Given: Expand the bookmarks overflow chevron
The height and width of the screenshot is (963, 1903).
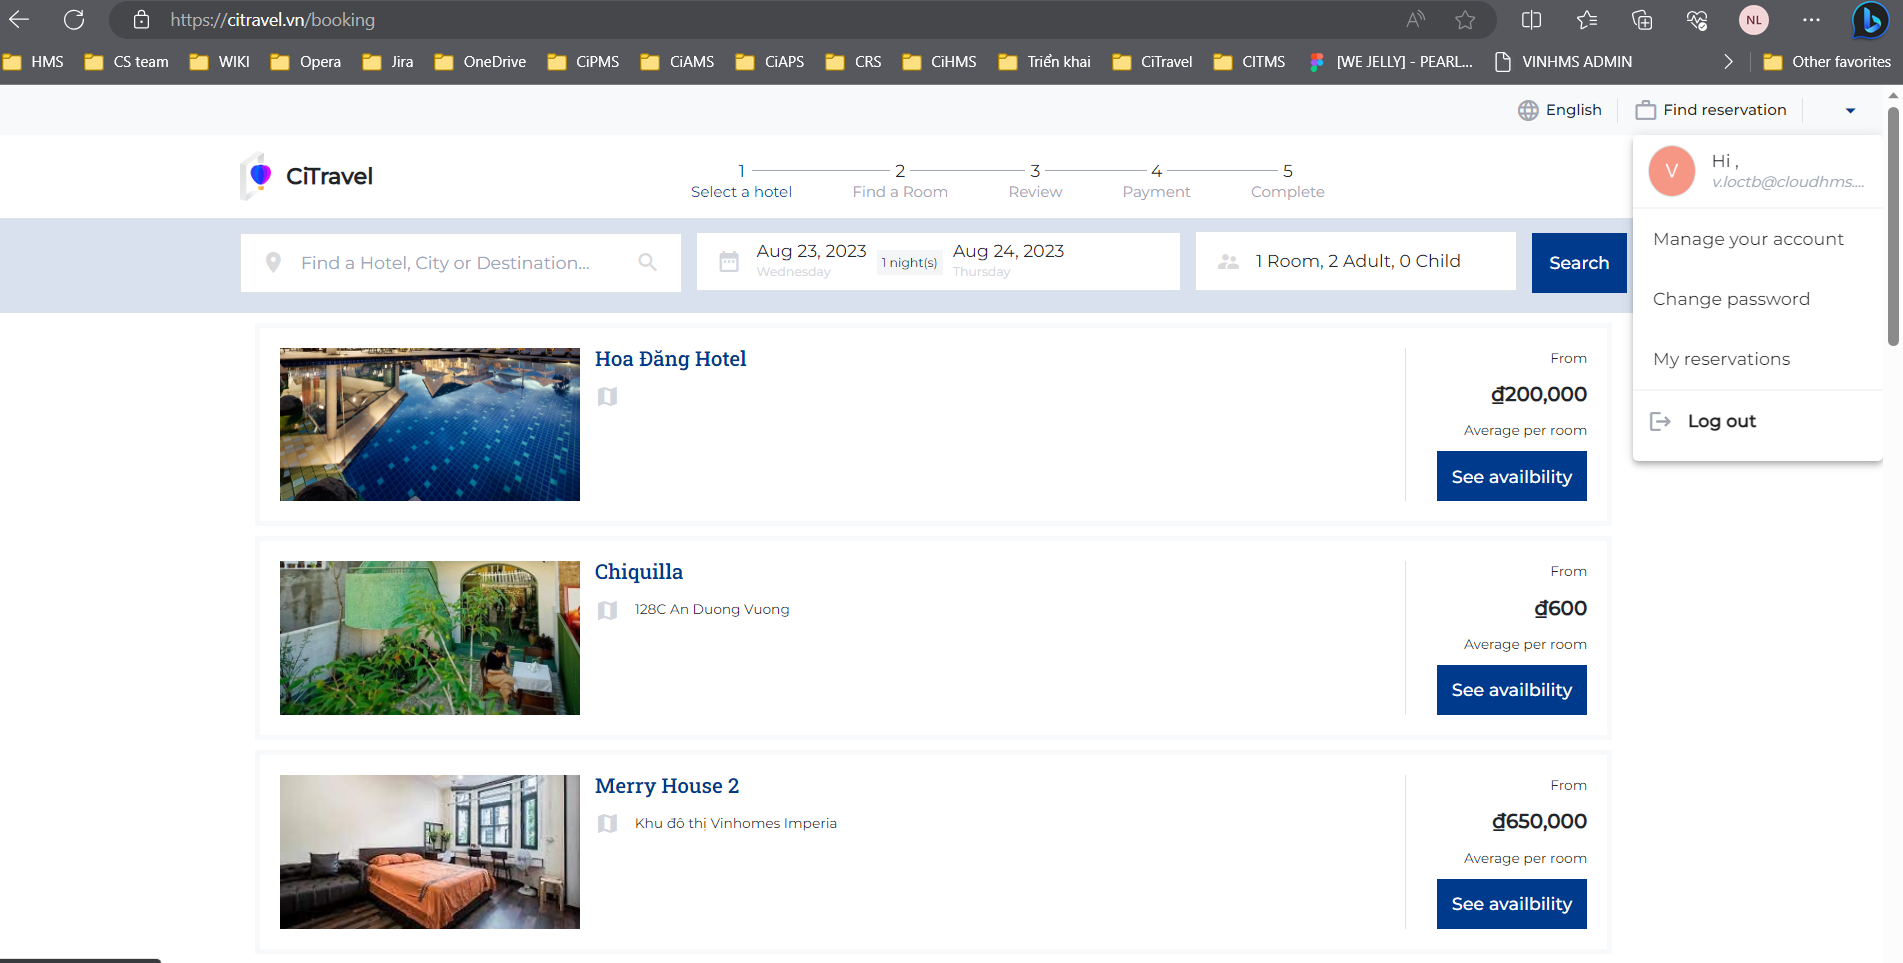Looking at the screenshot, I should coord(1728,62).
